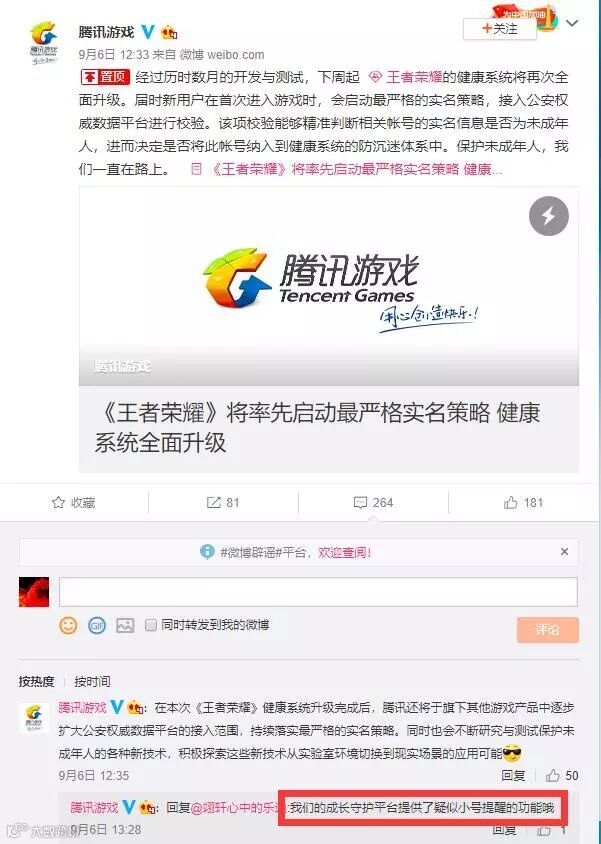Expand the post options chevron menu
The width and height of the screenshot is (601, 844).
572,23
